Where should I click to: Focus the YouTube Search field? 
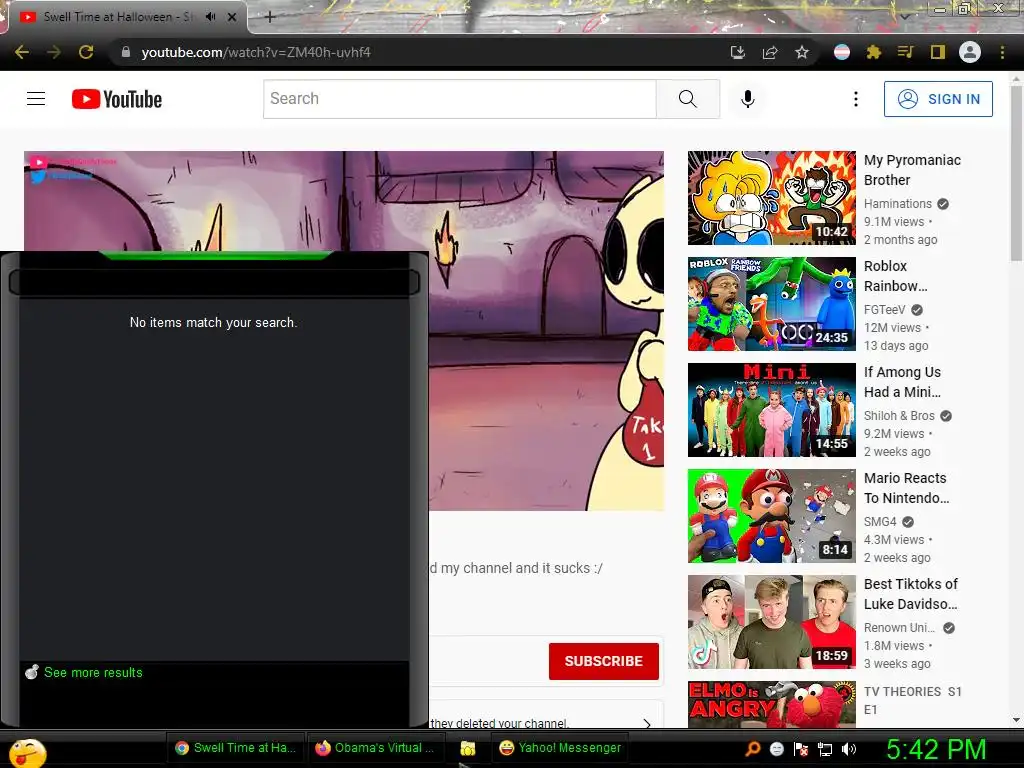(460, 99)
